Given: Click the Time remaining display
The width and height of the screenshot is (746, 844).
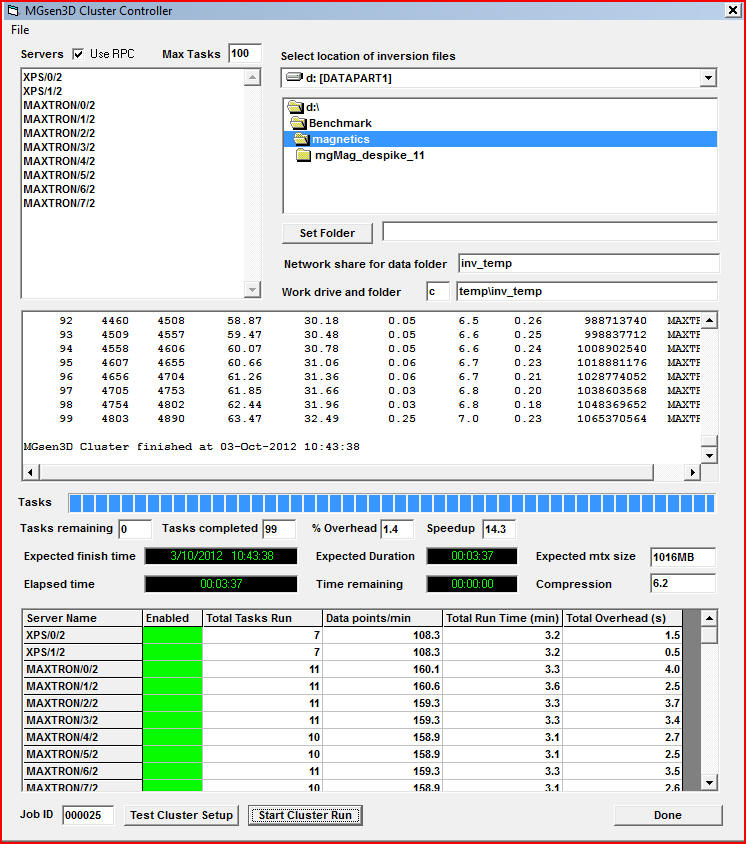Looking at the screenshot, I should (x=472, y=584).
